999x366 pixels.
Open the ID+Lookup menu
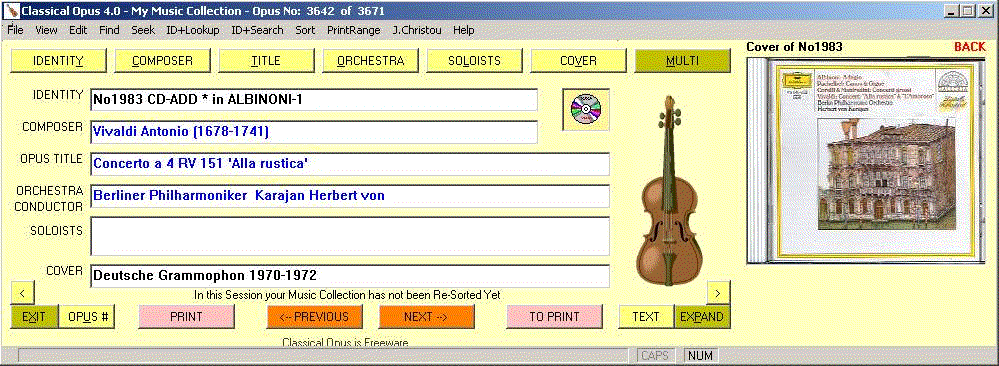tap(192, 30)
